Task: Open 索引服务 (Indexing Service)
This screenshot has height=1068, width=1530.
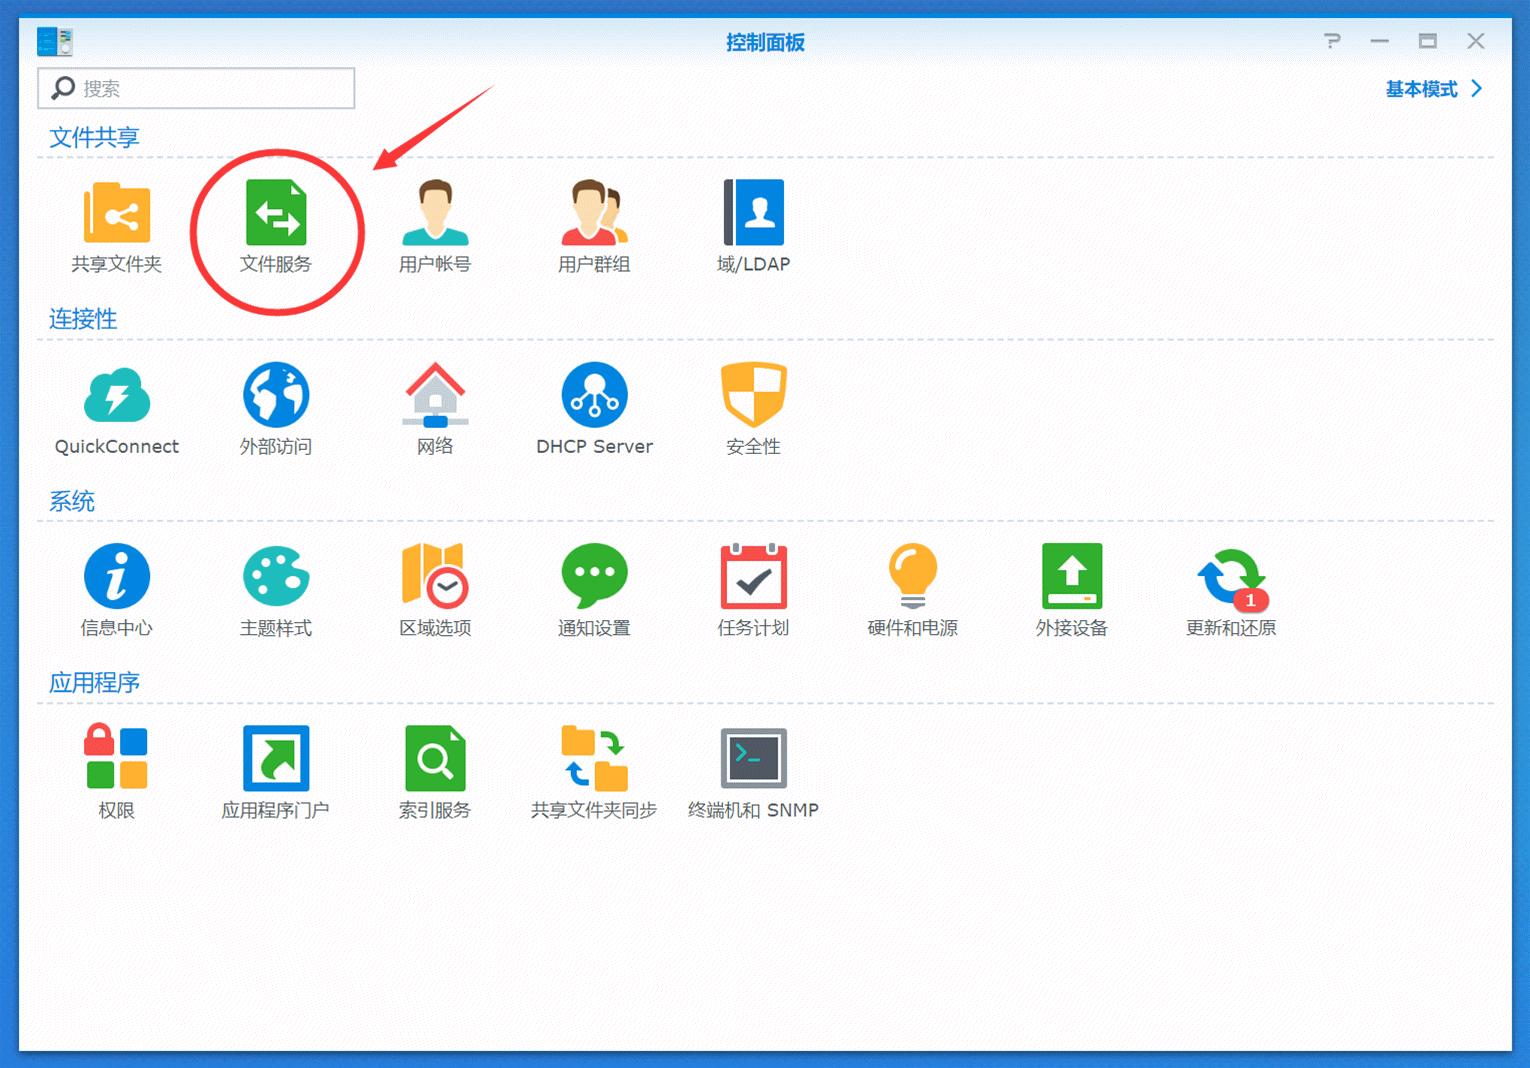Action: (x=435, y=758)
